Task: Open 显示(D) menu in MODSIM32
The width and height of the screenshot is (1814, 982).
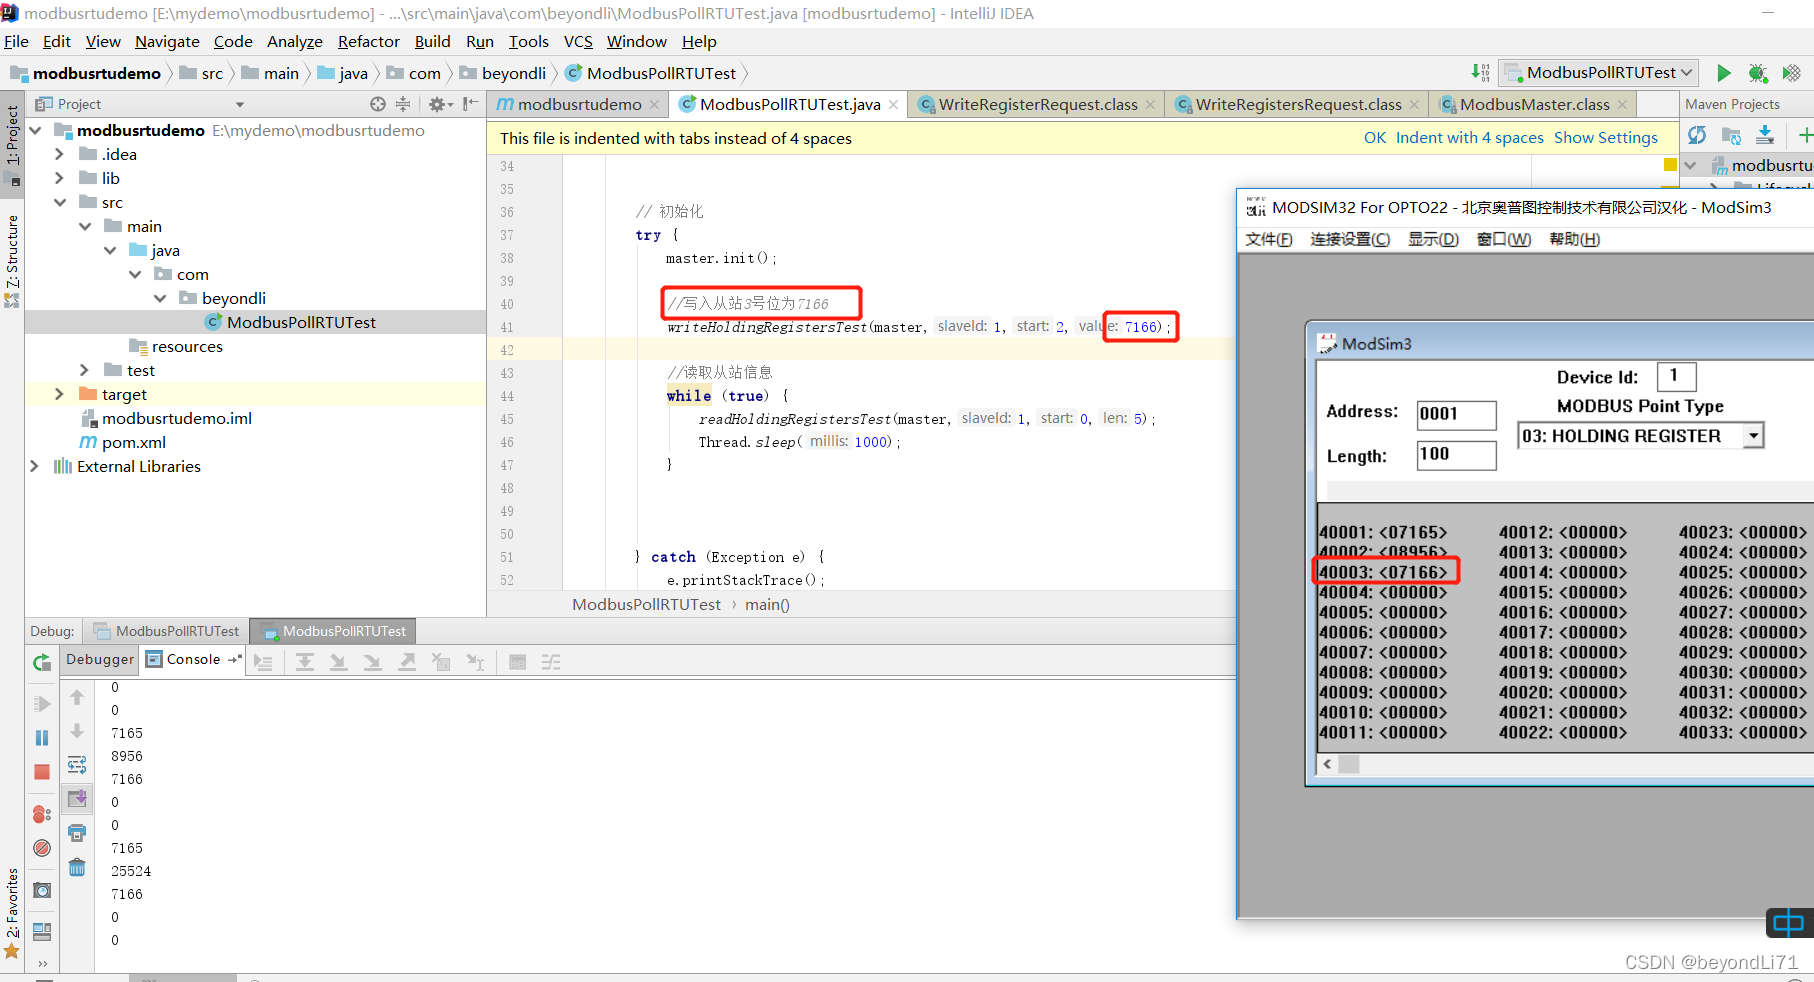Action: tap(1433, 239)
